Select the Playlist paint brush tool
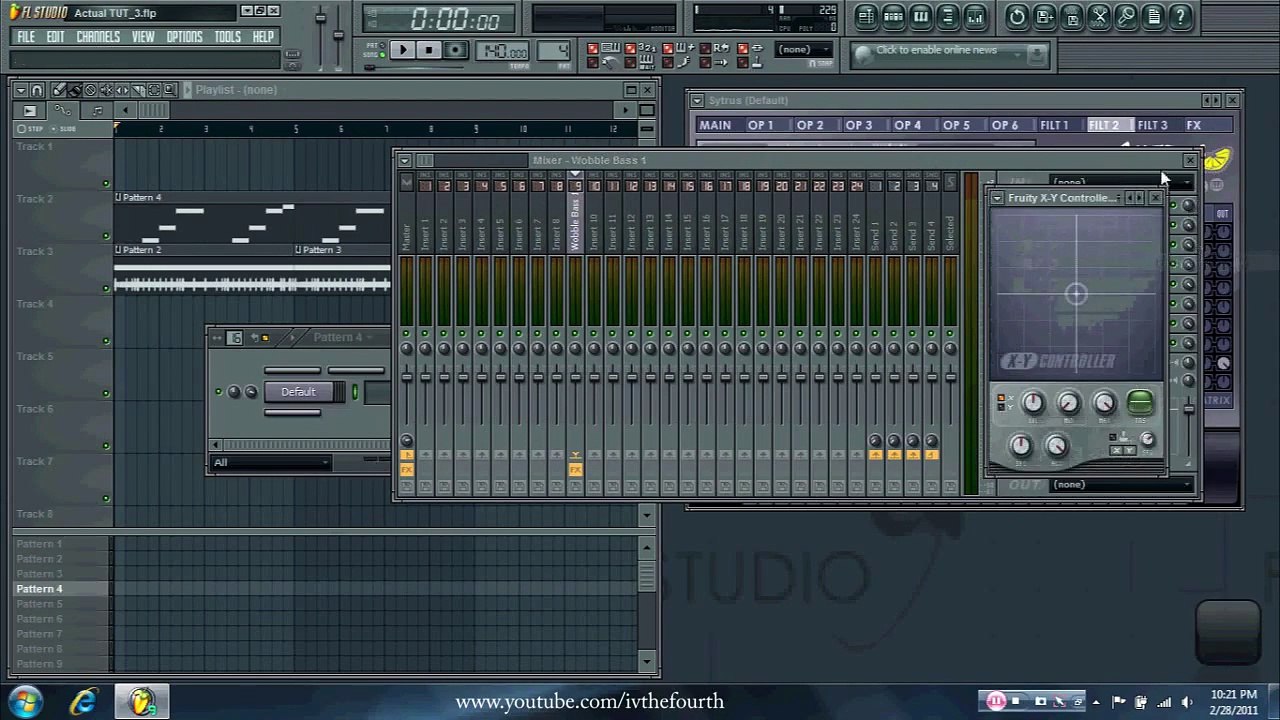 click(x=74, y=90)
